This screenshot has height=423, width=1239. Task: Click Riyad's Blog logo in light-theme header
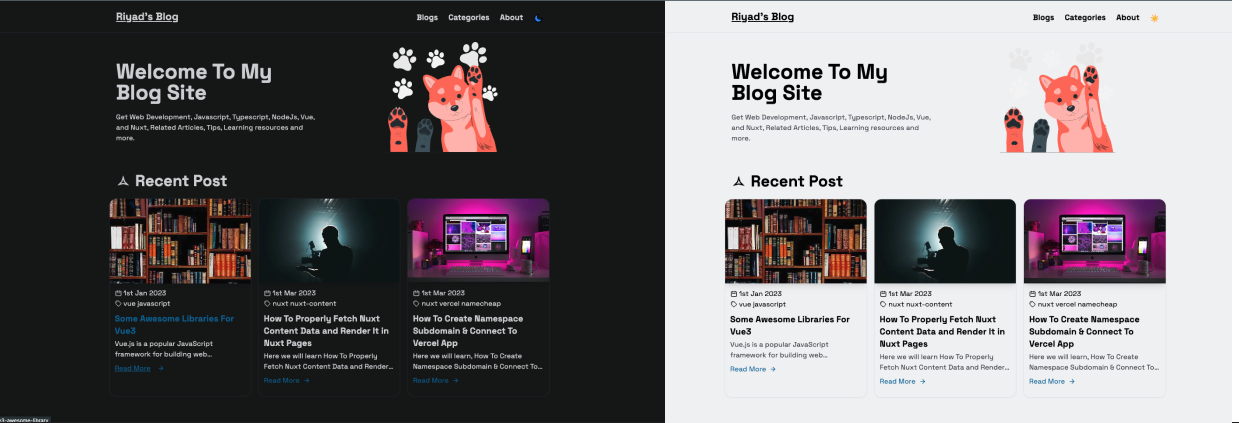coord(762,17)
